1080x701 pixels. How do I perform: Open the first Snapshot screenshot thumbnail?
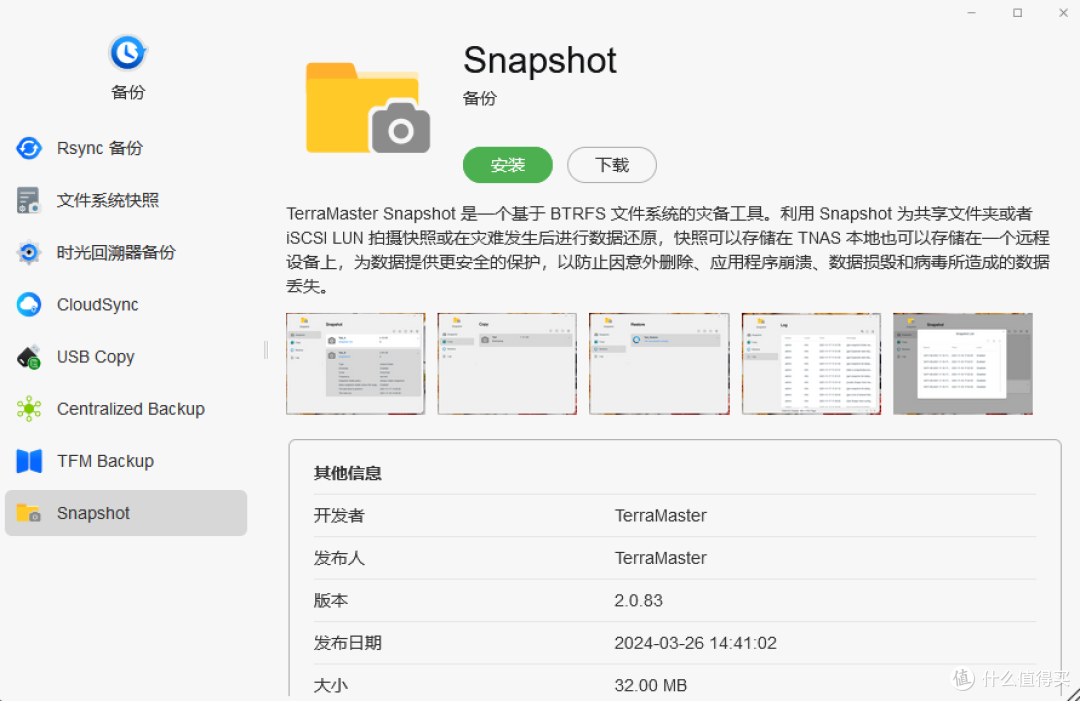click(x=355, y=364)
